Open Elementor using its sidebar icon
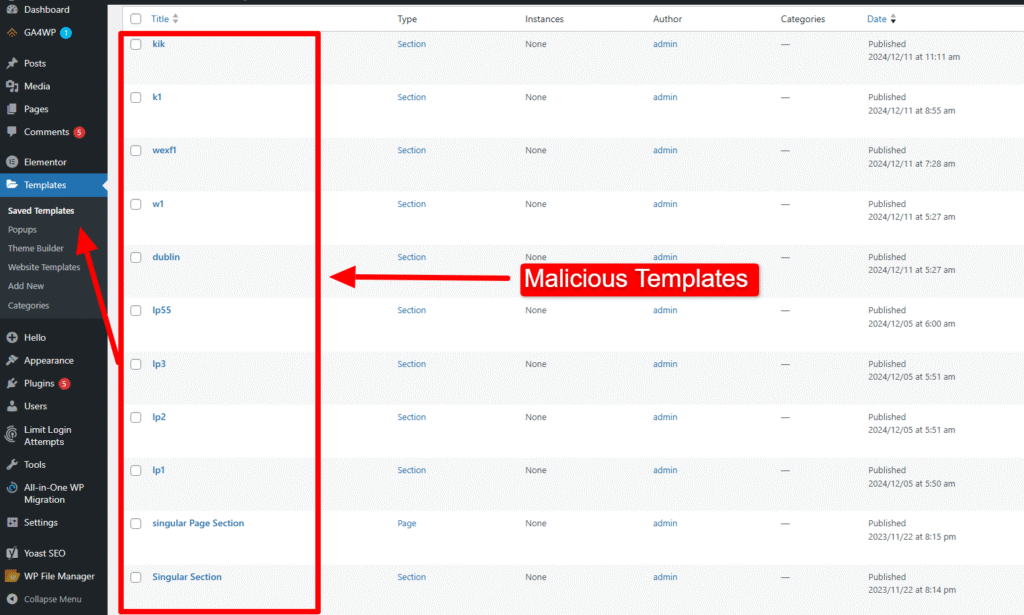The height and width of the screenshot is (615, 1024). (12, 162)
